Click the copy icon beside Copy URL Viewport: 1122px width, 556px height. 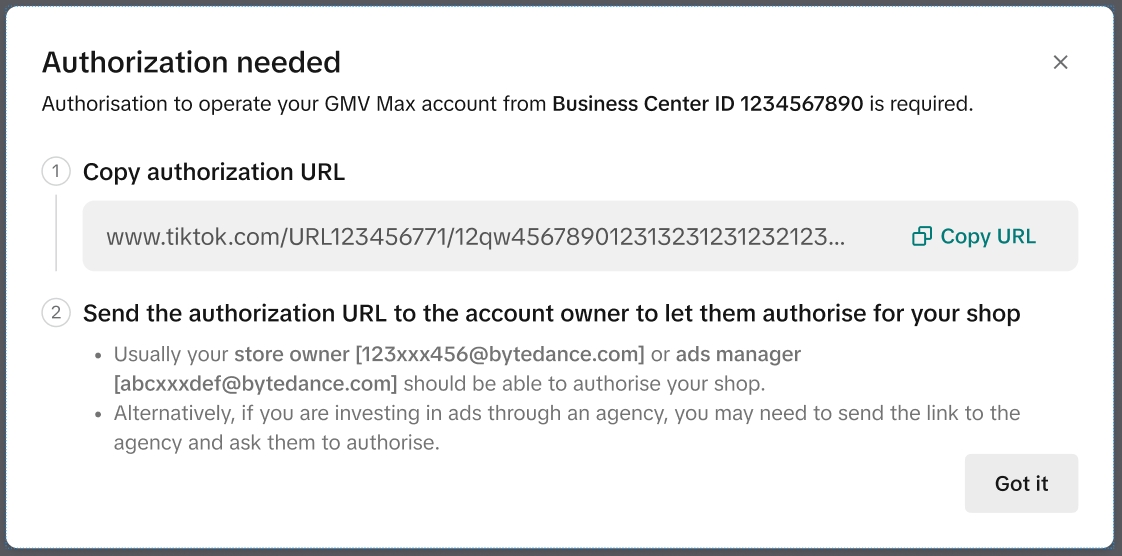(x=921, y=237)
